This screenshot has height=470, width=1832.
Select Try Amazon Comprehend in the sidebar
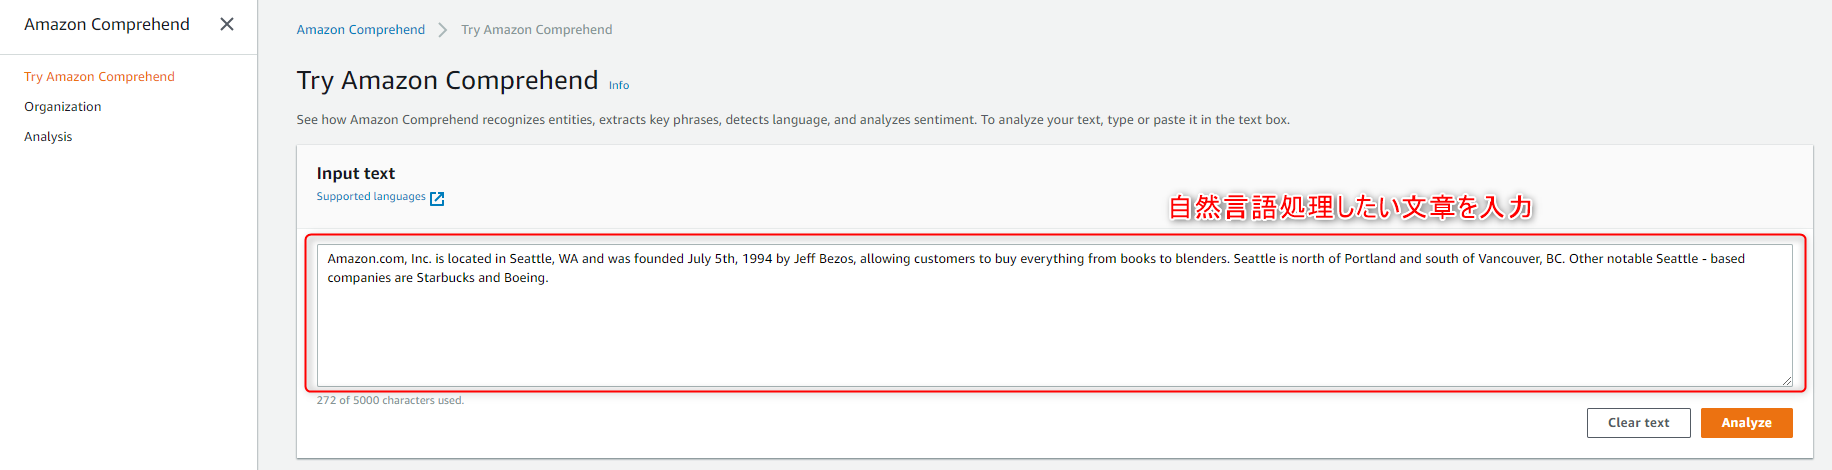click(99, 77)
